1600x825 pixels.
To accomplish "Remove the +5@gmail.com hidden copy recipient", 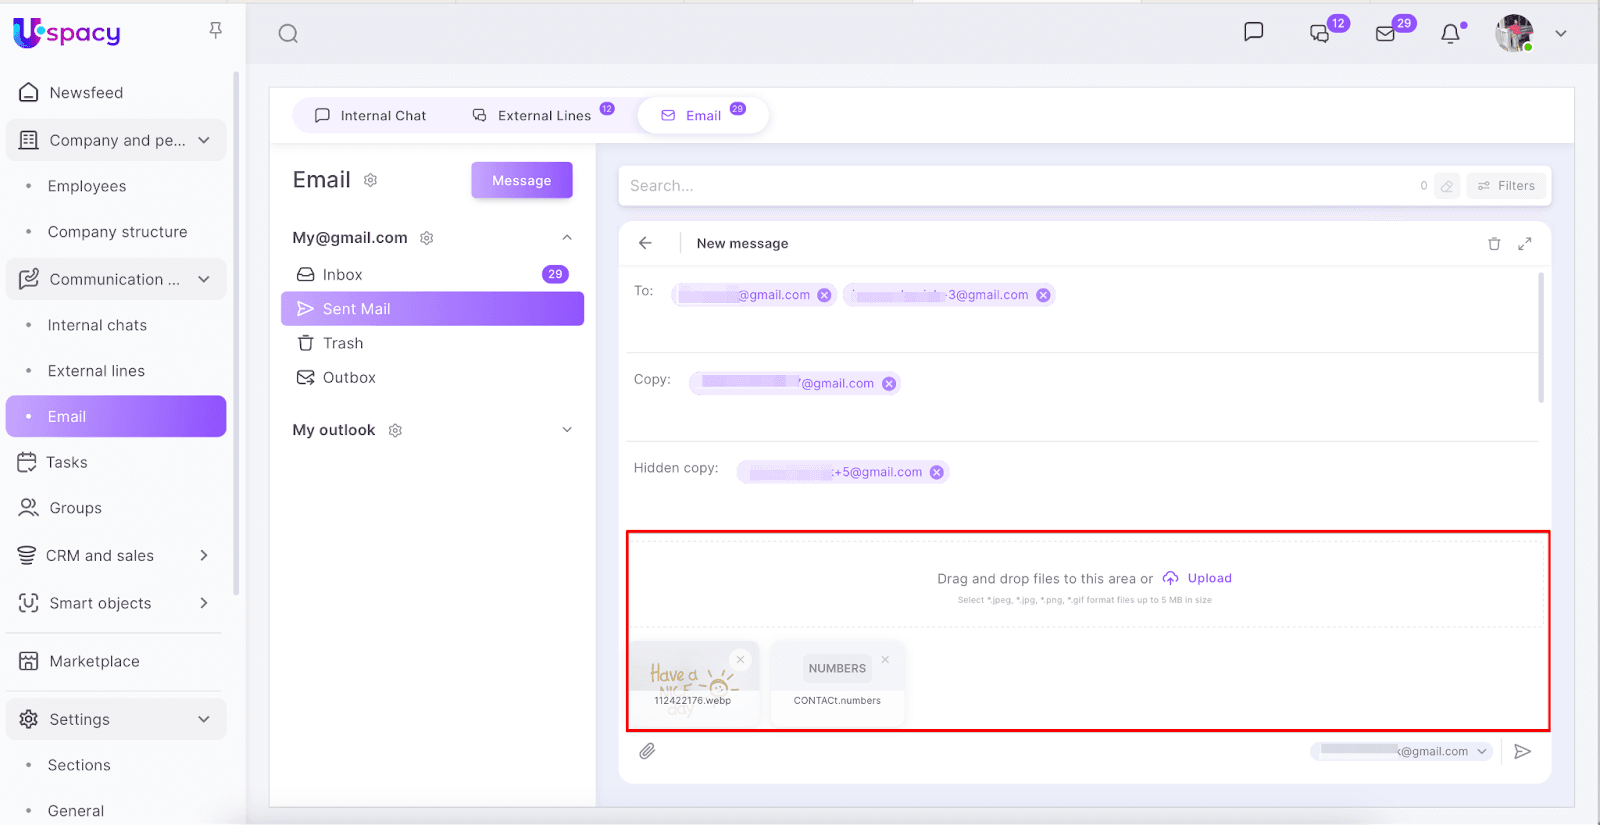I will (937, 472).
